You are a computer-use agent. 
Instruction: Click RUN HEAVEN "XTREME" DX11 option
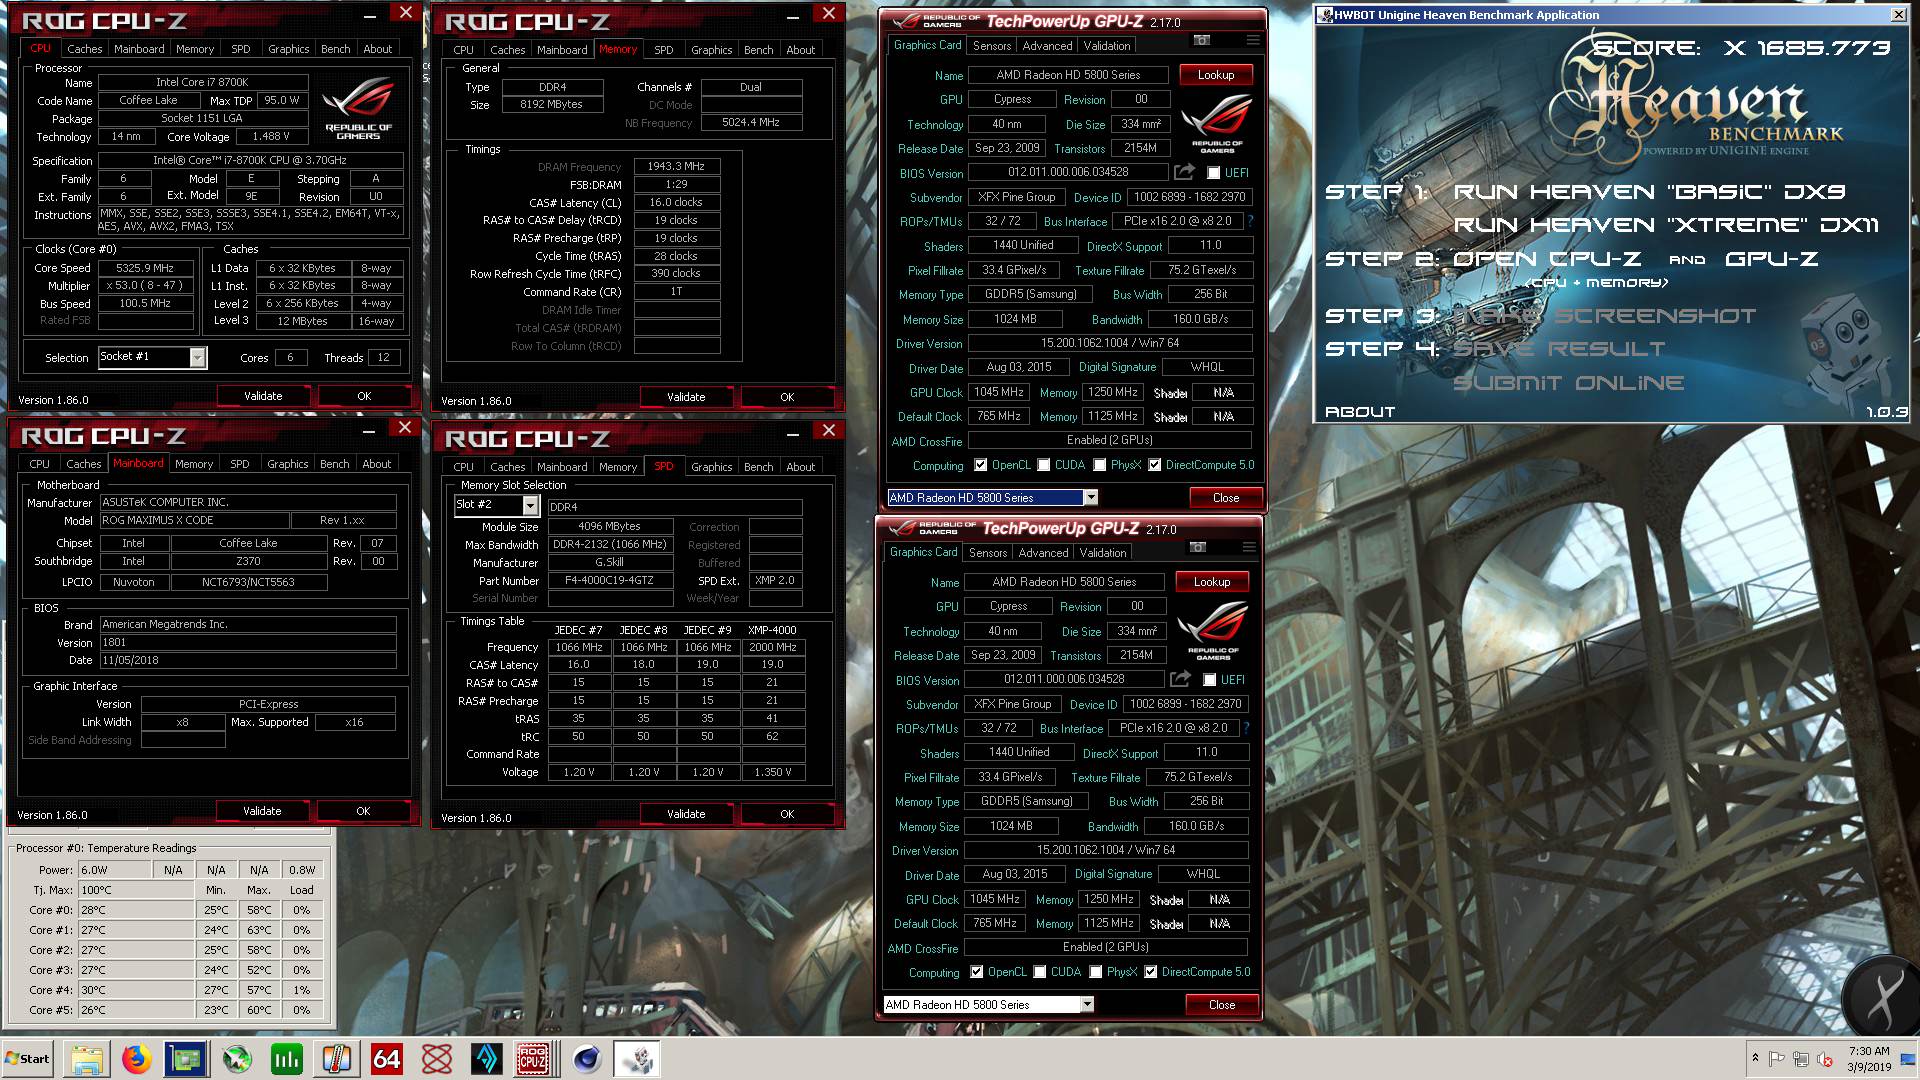1666,225
